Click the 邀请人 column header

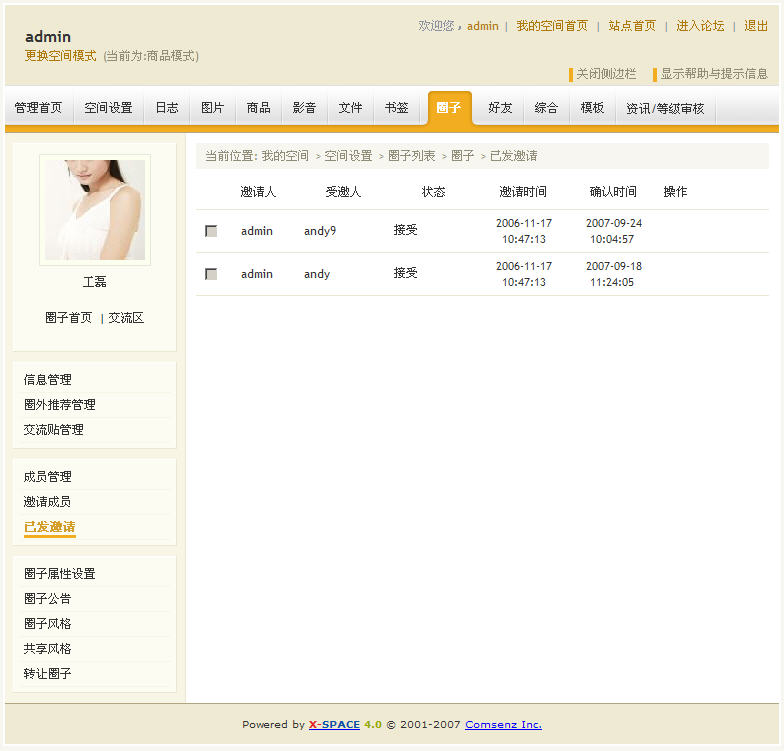[x=258, y=192]
